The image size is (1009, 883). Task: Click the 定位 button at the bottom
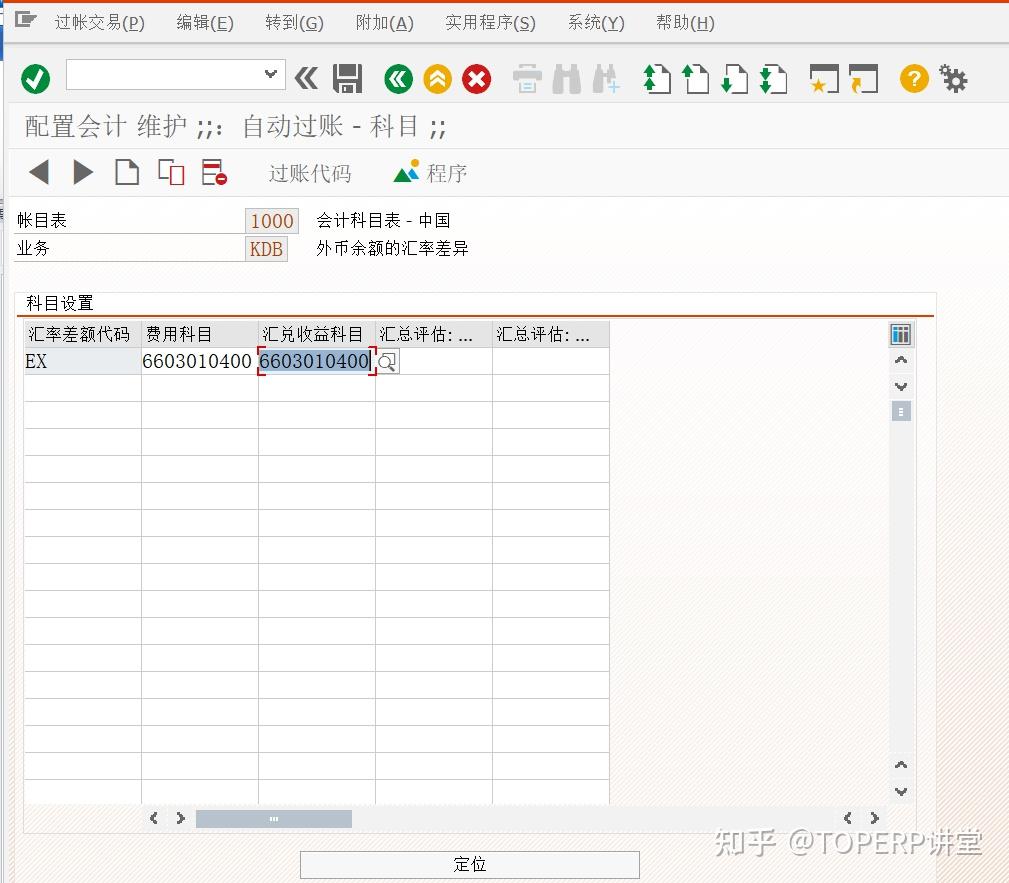tap(469, 863)
